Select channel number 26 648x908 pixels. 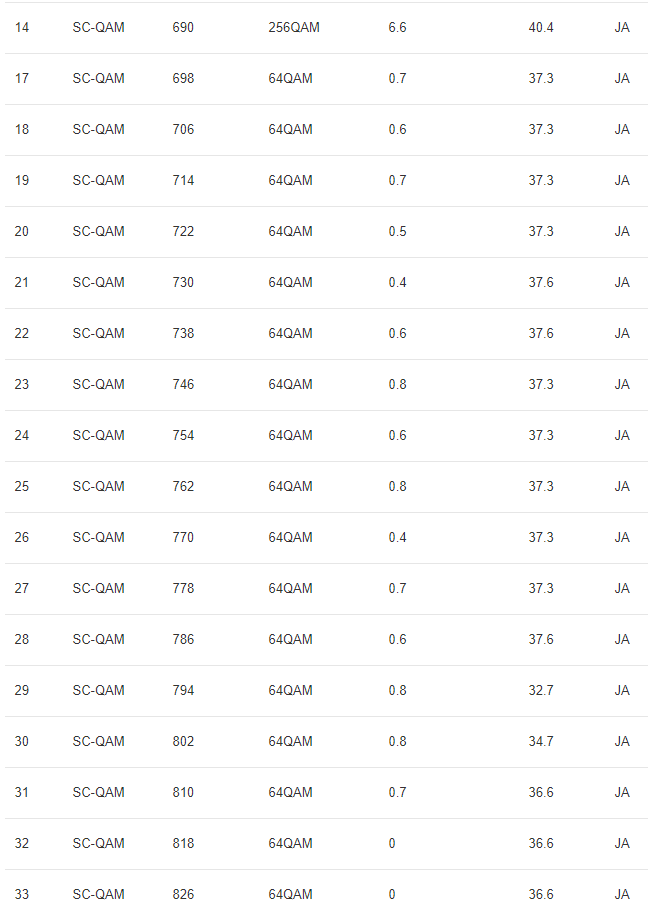click(x=22, y=537)
